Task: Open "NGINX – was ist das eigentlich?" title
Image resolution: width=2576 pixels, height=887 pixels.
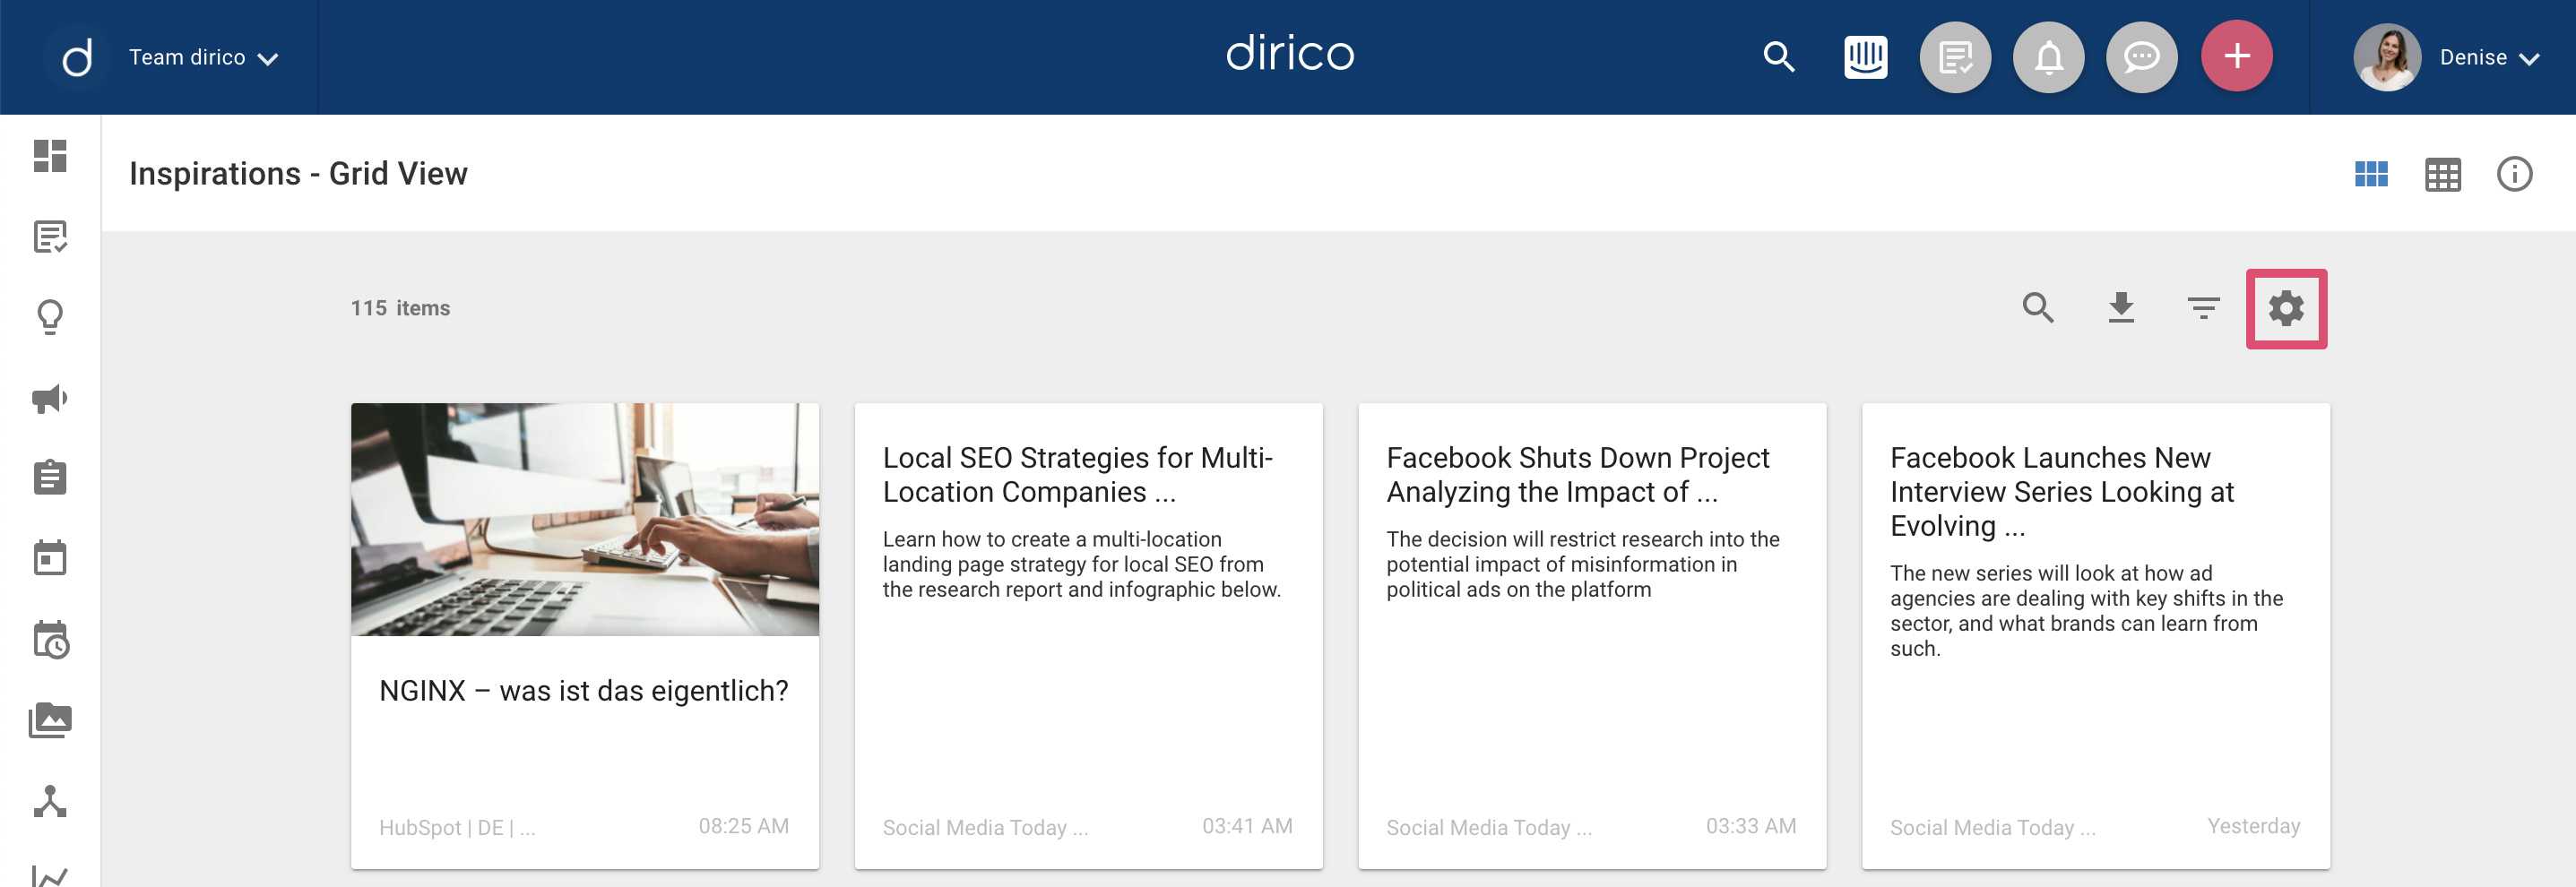Action: pyautogui.click(x=584, y=691)
